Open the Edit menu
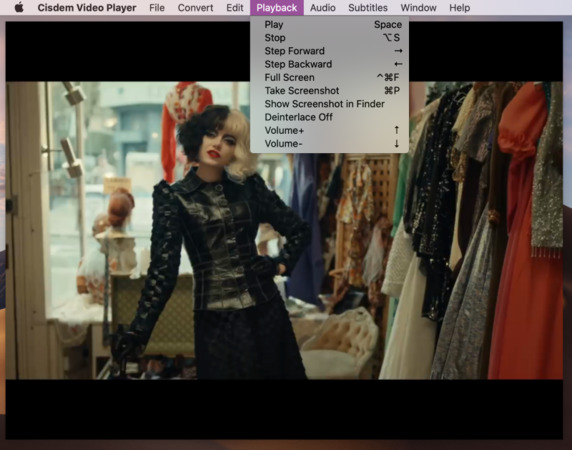This screenshot has height=450, width=572. coord(235,8)
